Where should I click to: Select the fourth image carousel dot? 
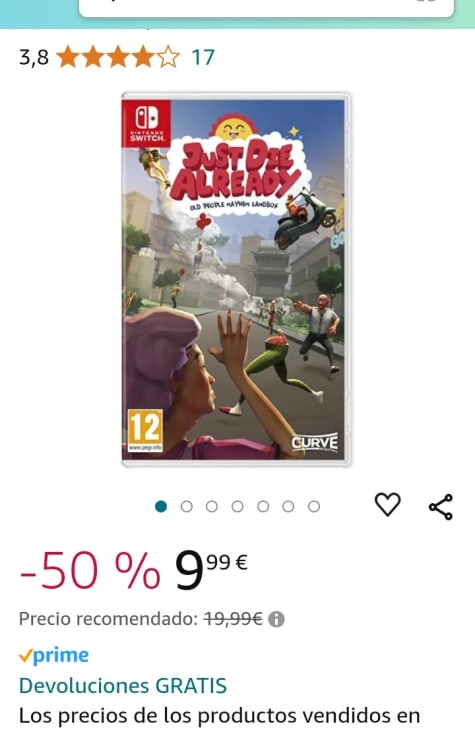(x=238, y=506)
